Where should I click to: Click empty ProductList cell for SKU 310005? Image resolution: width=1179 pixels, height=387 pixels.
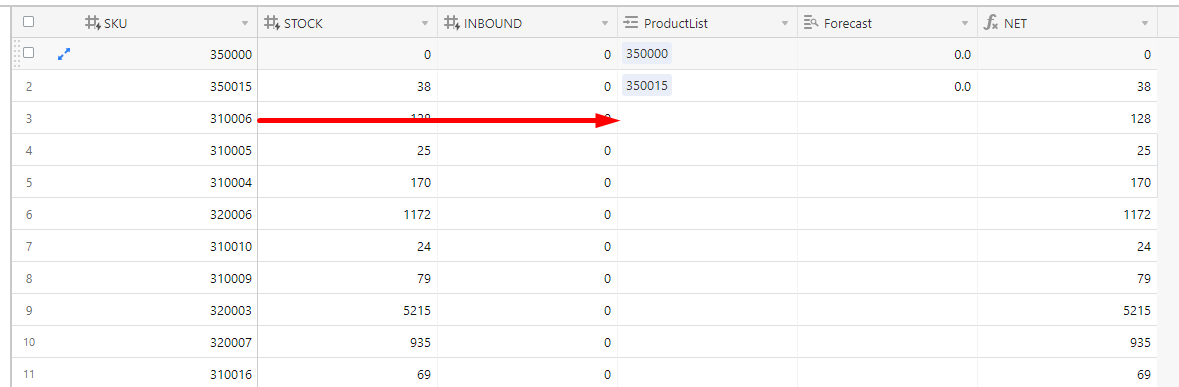pos(708,150)
